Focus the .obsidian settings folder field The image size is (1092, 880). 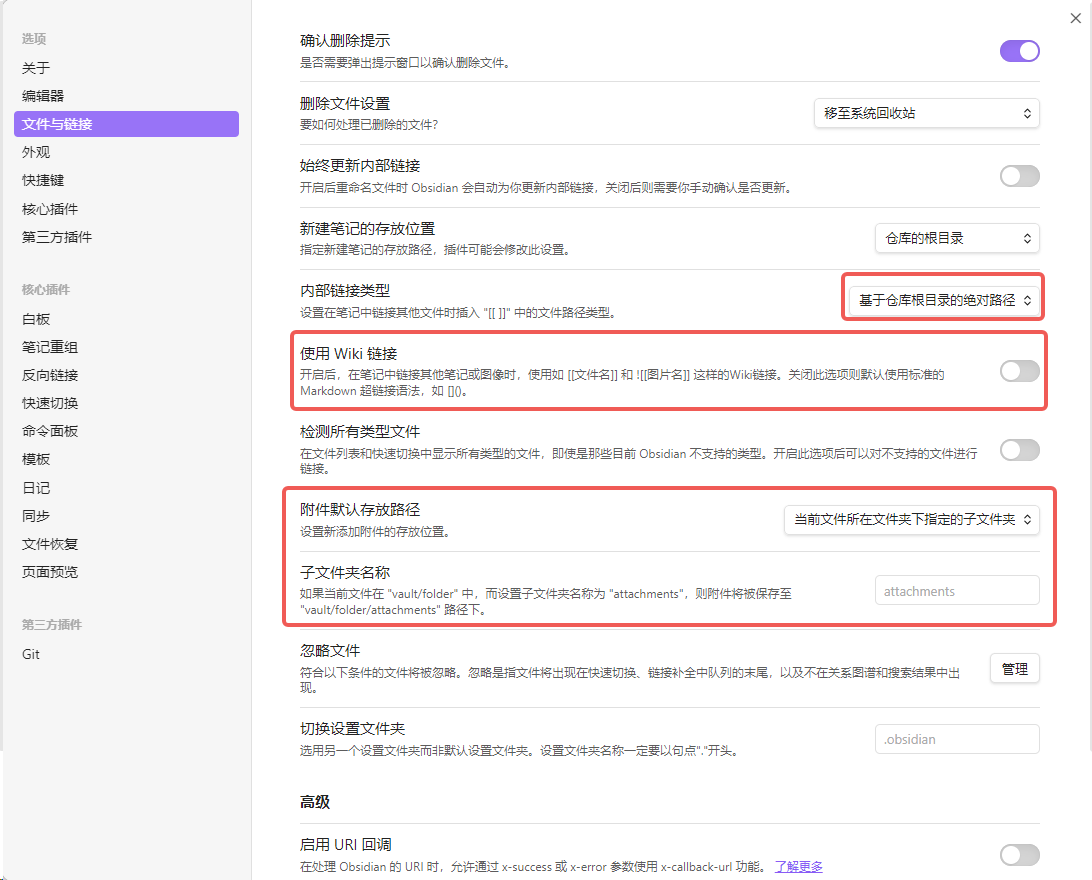point(957,739)
